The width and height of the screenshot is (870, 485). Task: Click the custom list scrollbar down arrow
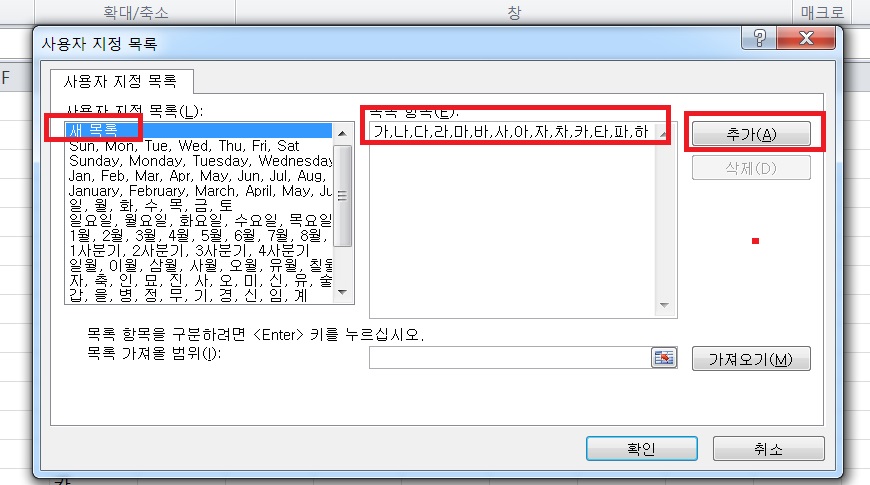(x=343, y=292)
